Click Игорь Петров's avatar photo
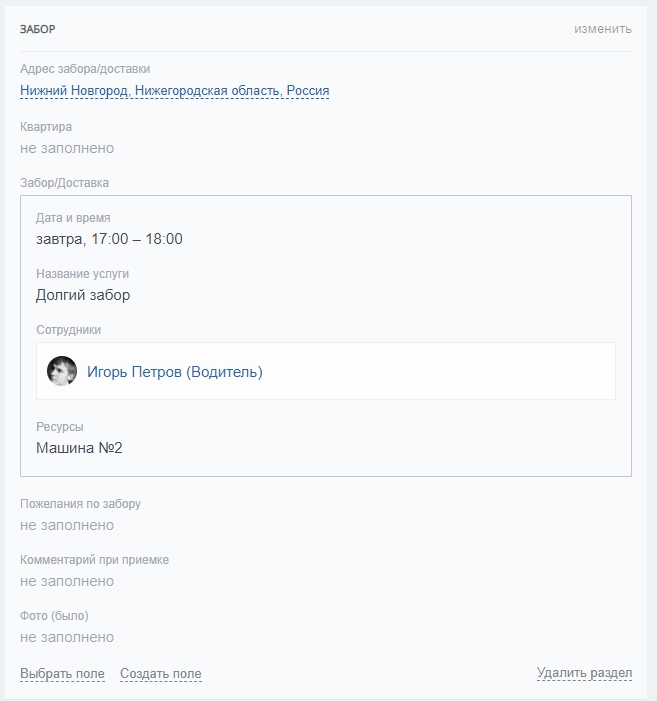657x701 pixels. point(62,372)
